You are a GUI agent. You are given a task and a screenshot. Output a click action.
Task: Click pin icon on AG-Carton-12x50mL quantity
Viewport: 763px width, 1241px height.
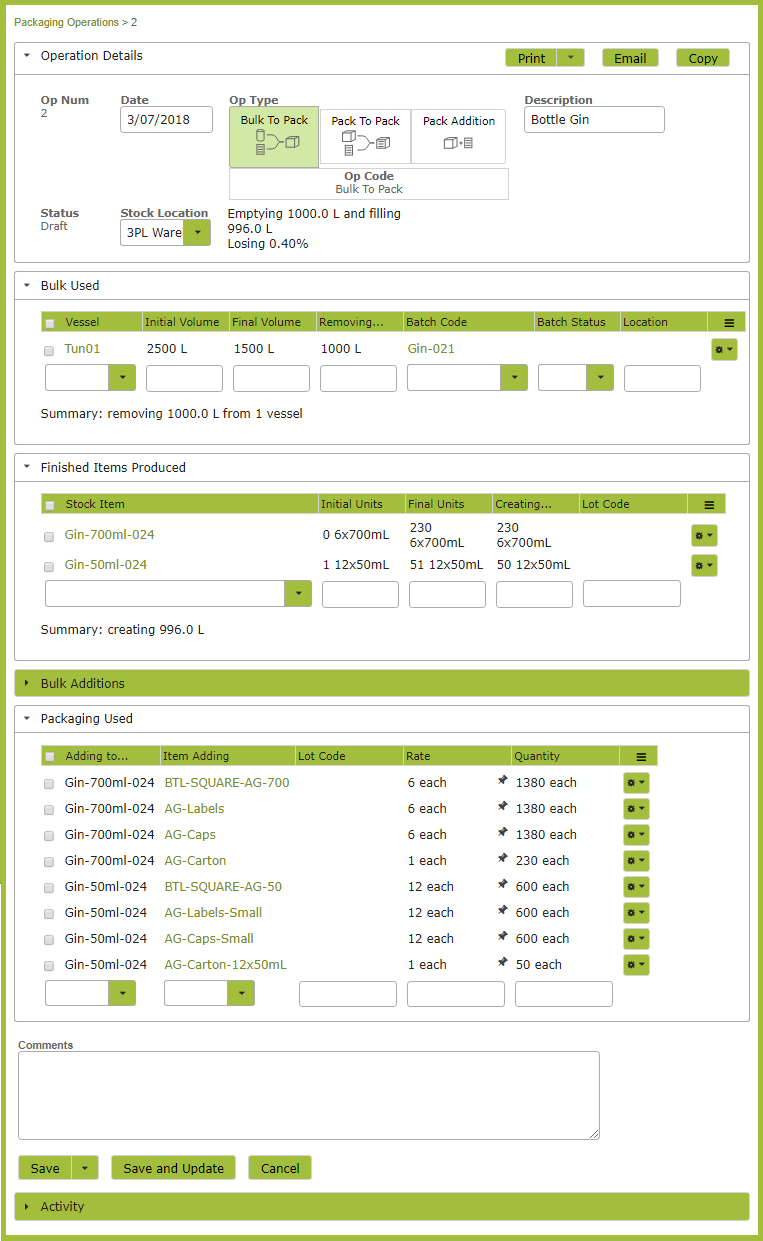502,964
